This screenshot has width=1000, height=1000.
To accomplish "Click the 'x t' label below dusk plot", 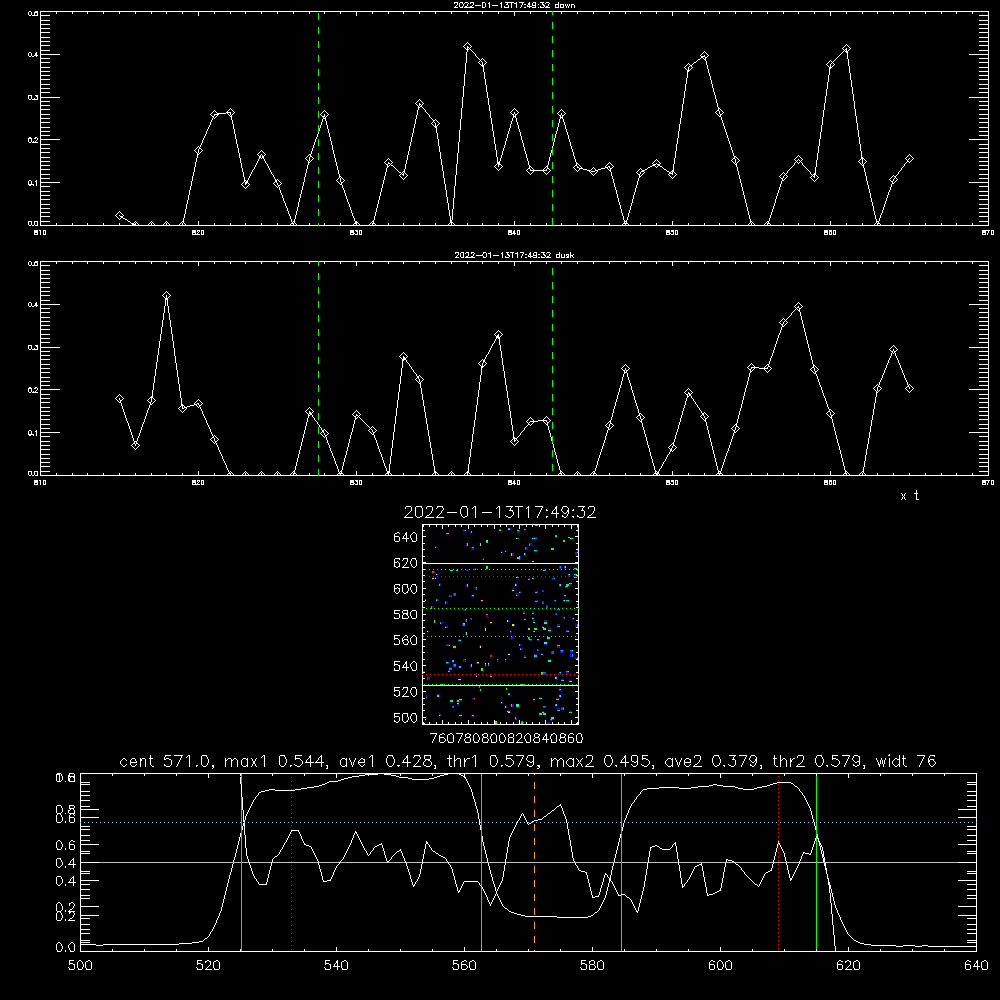I will (909, 496).
